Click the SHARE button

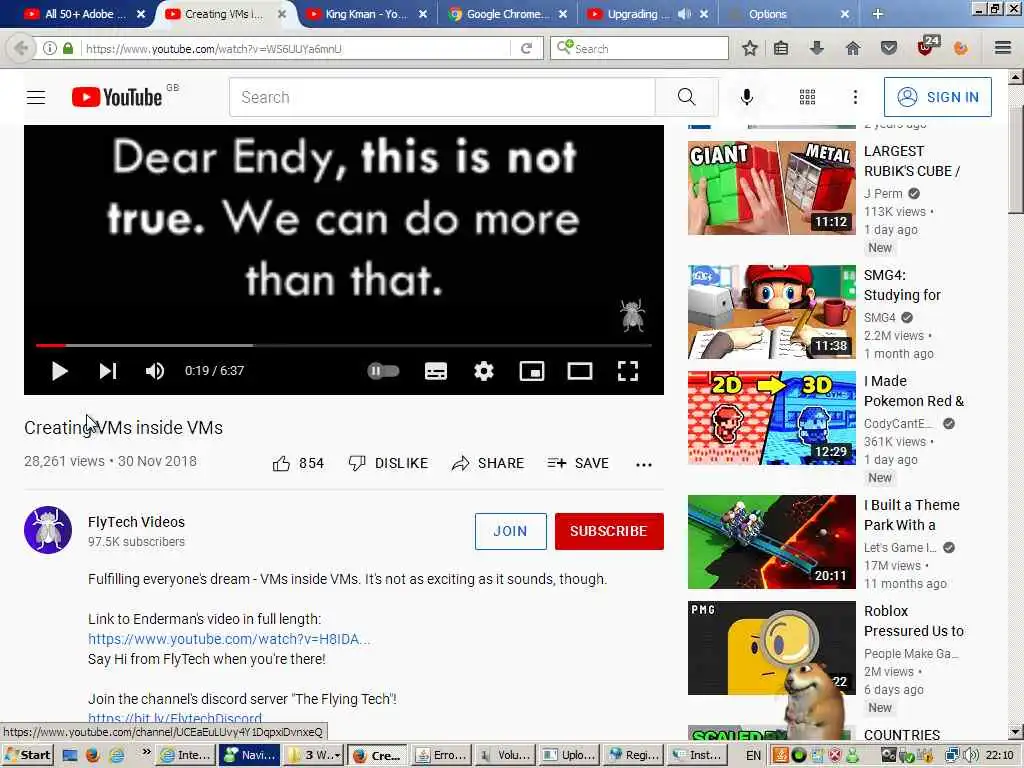click(488, 464)
